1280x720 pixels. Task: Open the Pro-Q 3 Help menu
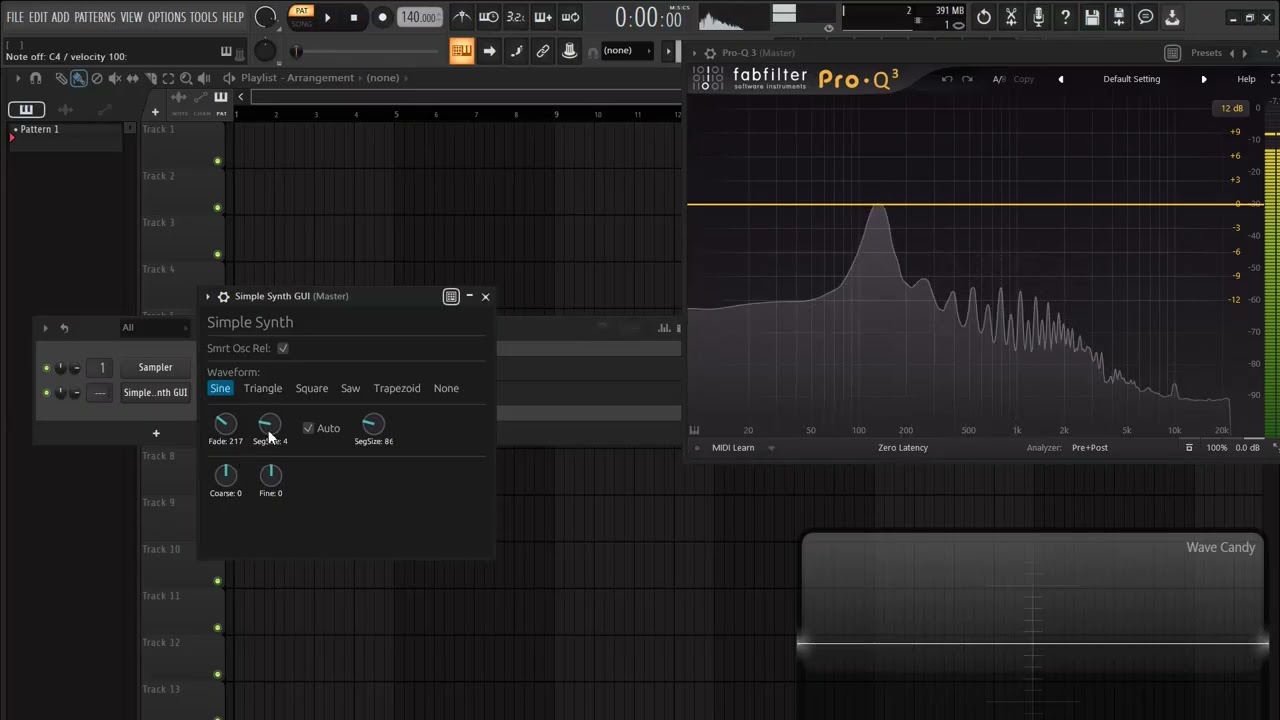(x=1246, y=79)
